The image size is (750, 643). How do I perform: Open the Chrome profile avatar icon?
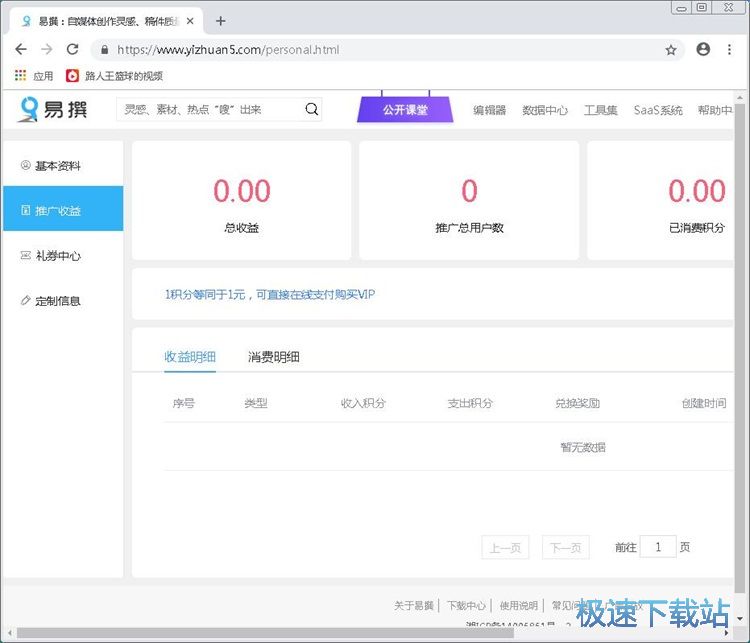click(703, 49)
